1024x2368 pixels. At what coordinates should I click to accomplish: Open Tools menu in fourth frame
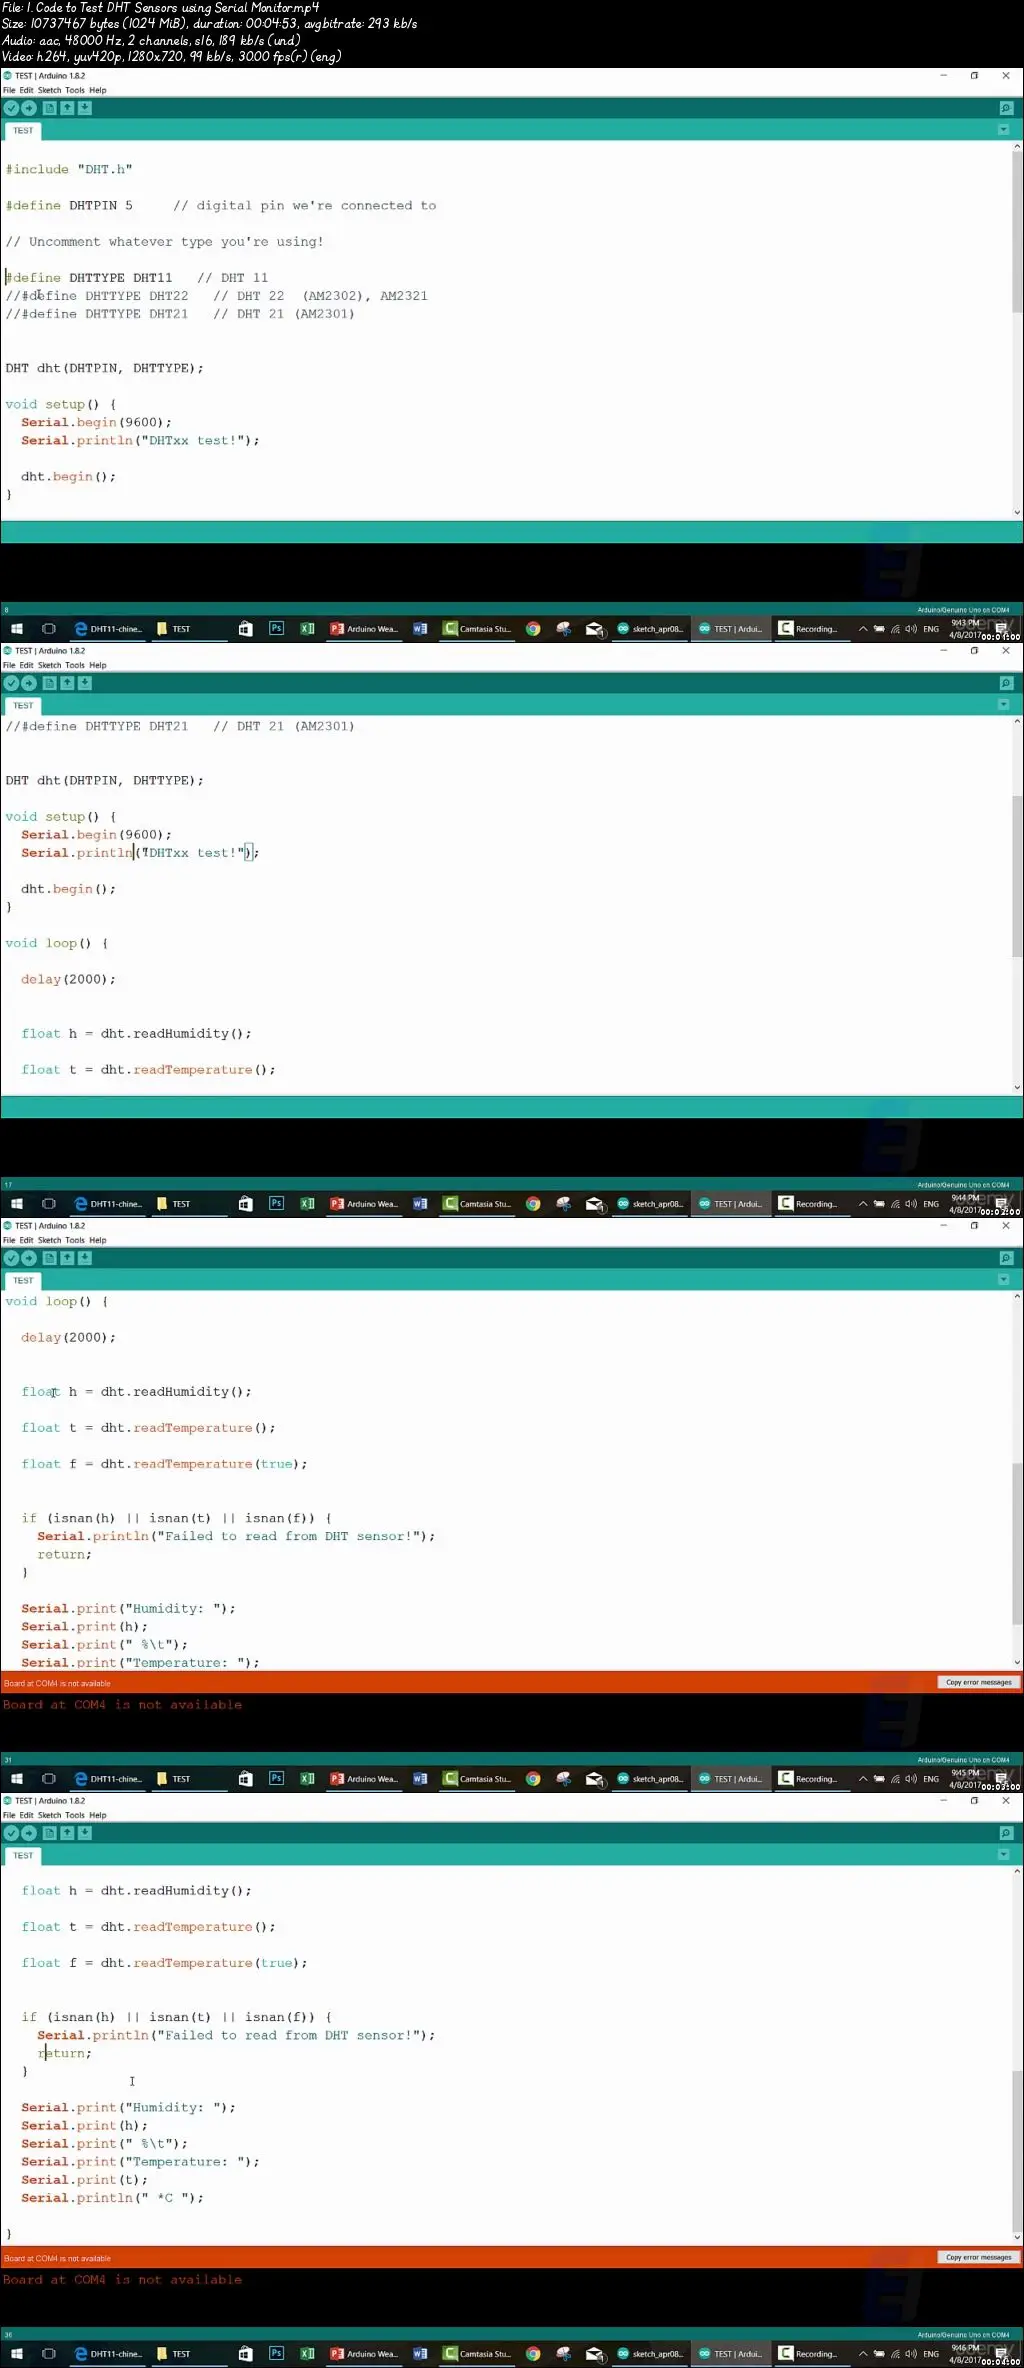pyautogui.click(x=75, y=1815)
